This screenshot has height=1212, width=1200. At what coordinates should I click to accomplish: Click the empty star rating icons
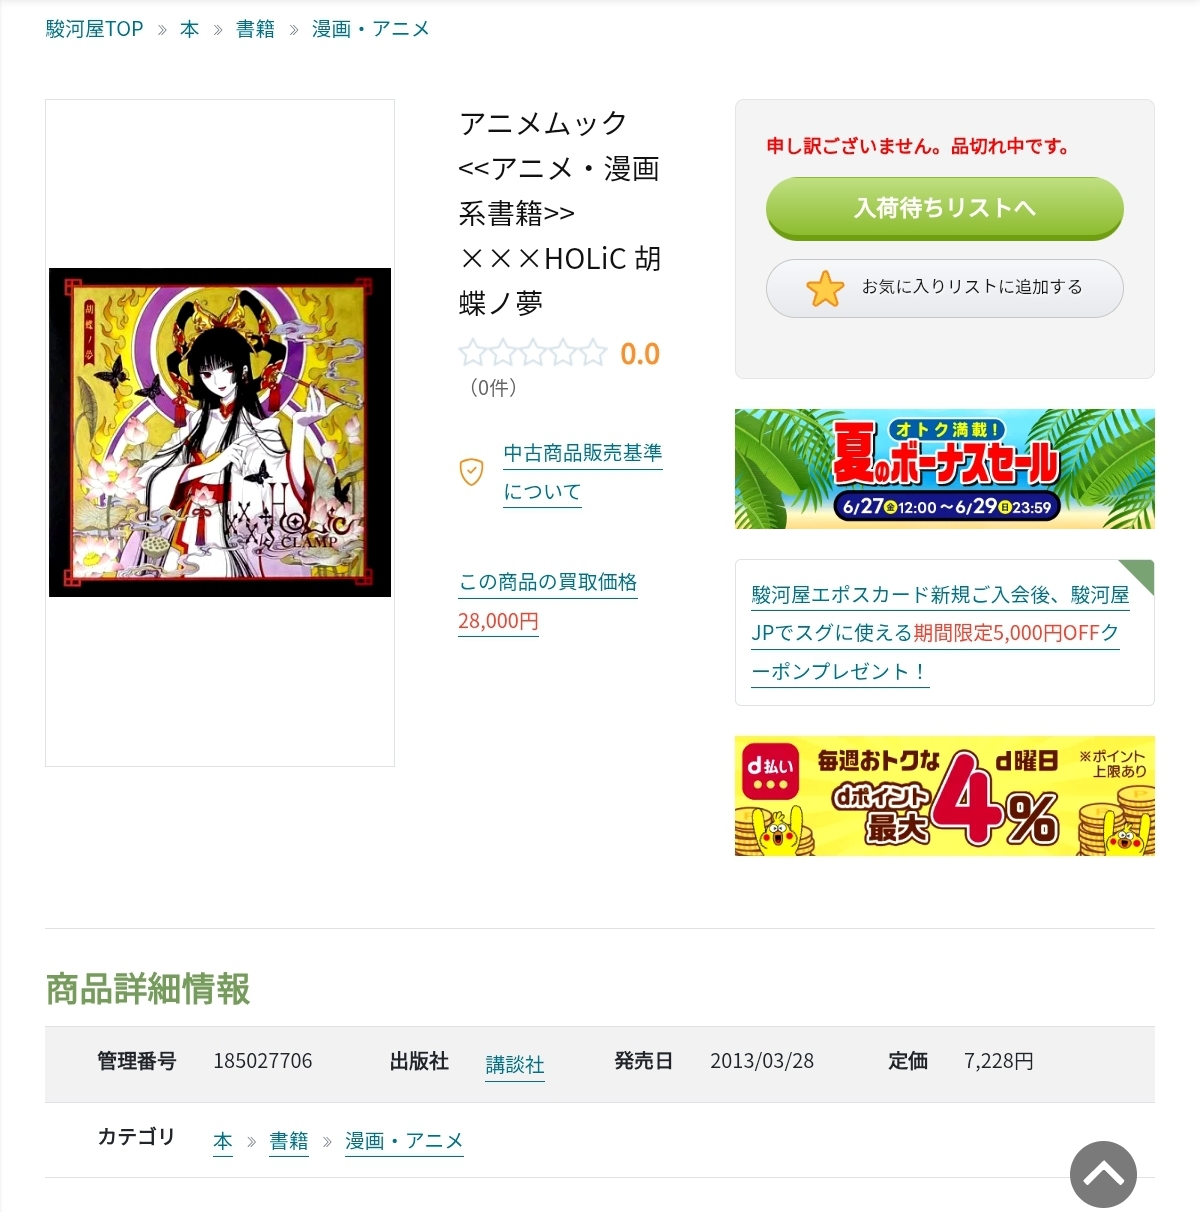tap(532, 353)
